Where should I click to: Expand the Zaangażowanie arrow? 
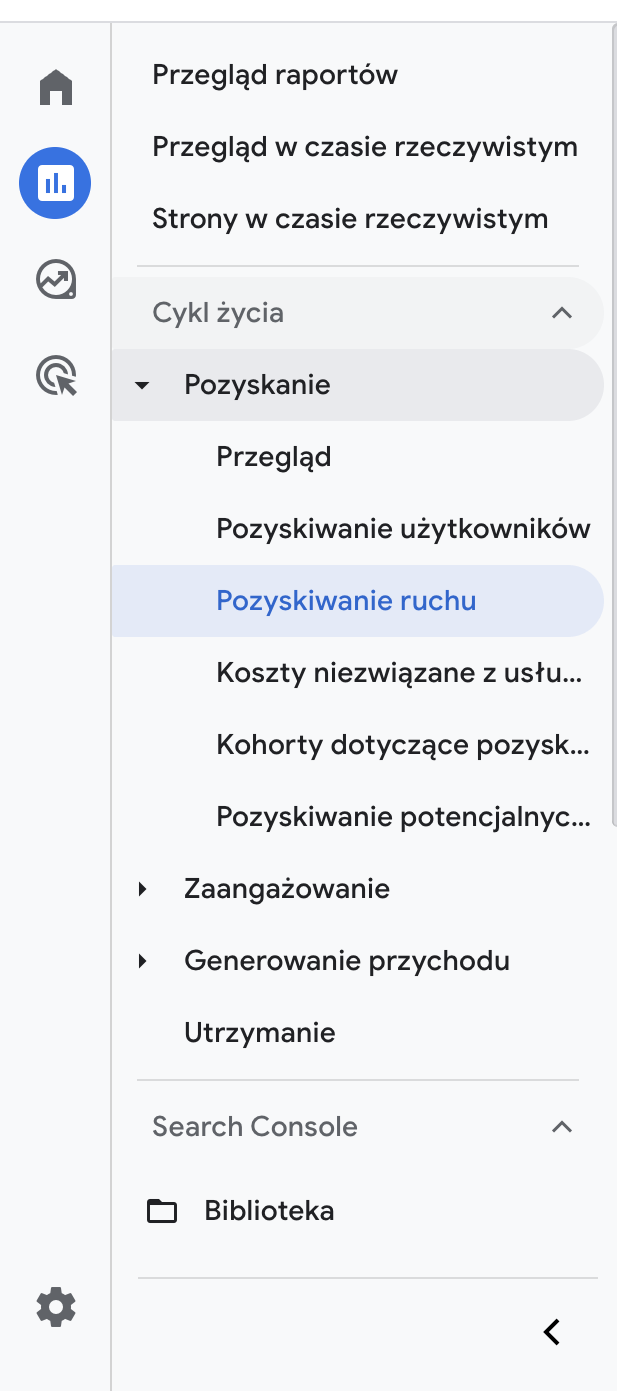[142, 889]
